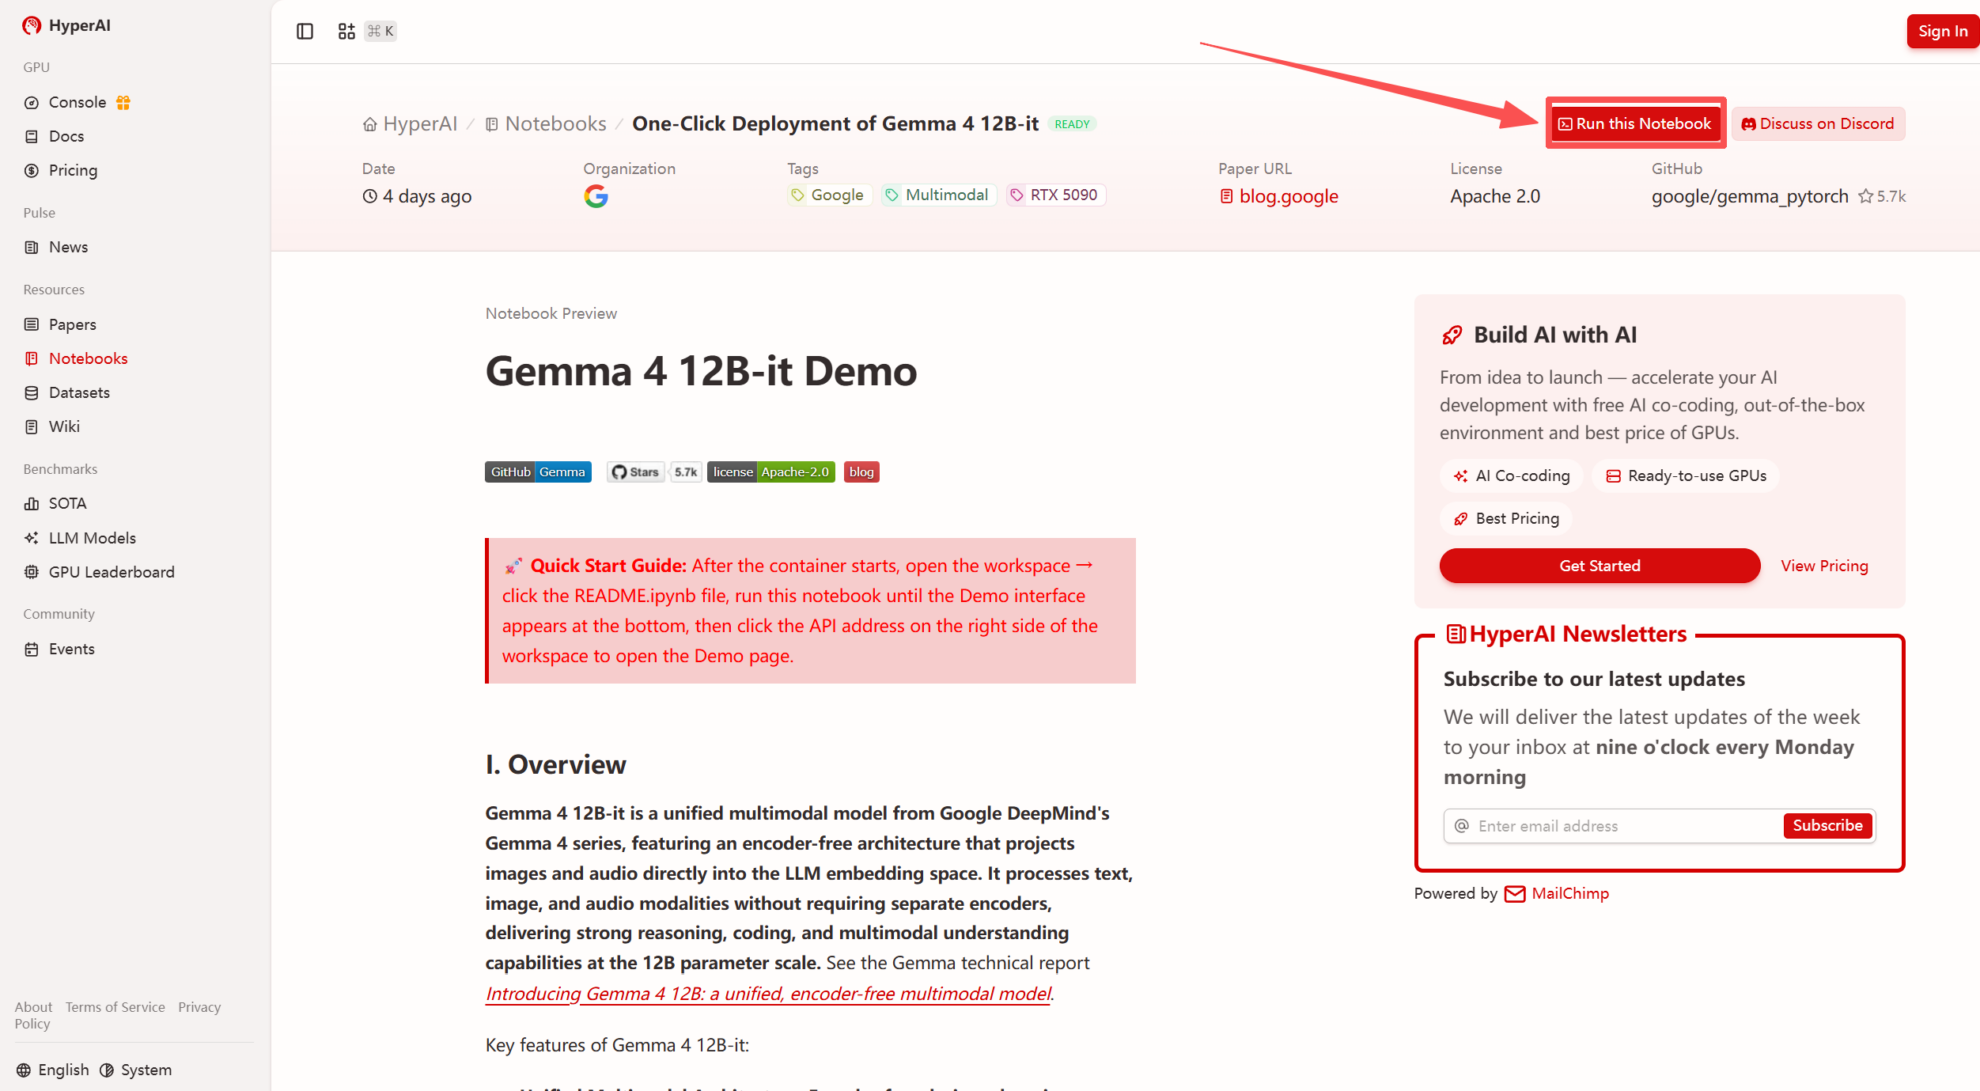This screenshot has height=1091, width=1980.
Task: Open the google/gemma_pytorch GitHub link
Action: click(x=1749, y=196)
